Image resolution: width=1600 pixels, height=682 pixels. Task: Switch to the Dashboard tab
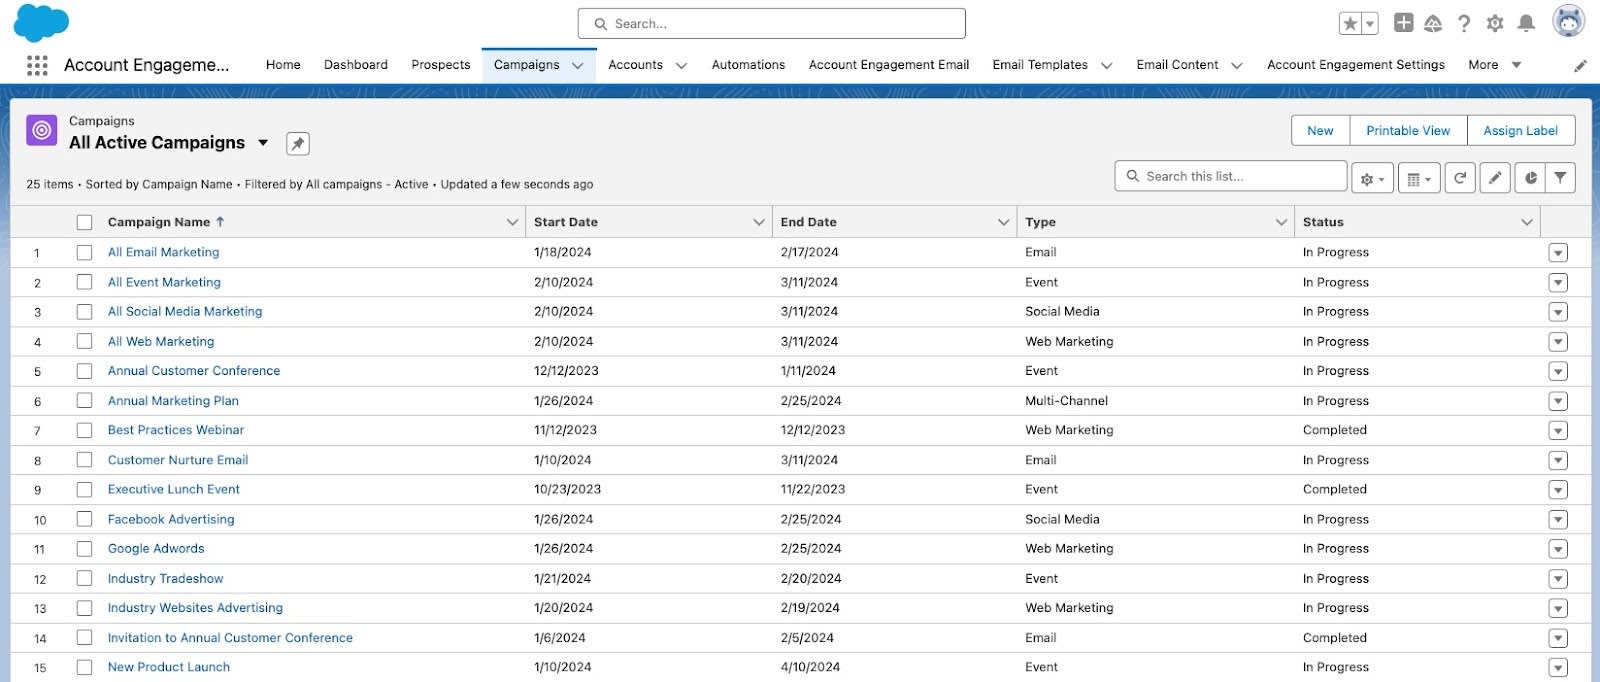[x=356, y=65]
